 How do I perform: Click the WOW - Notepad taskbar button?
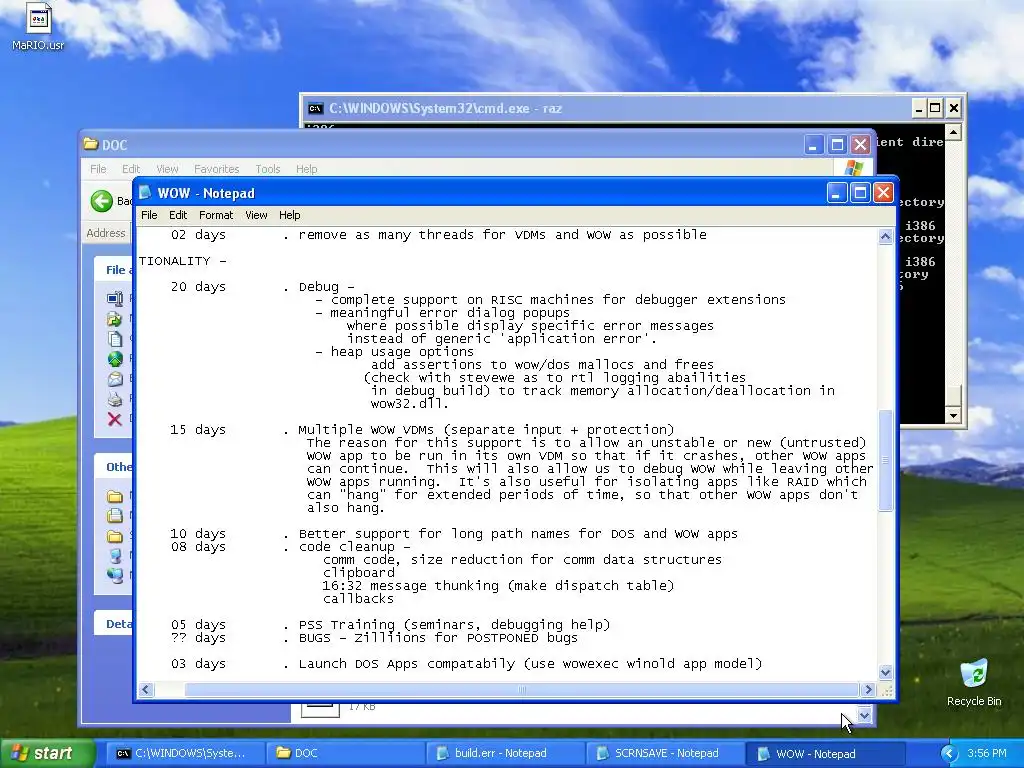[826, 753]
